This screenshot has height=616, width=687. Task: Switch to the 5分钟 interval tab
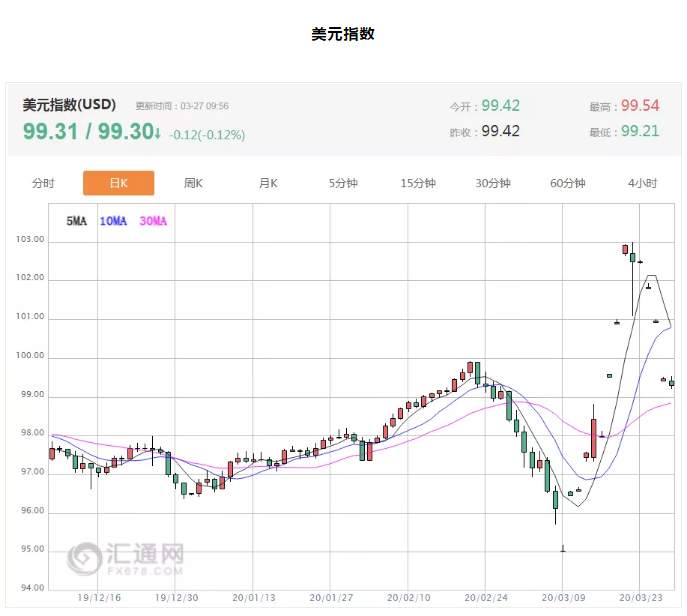pos(343,183)
